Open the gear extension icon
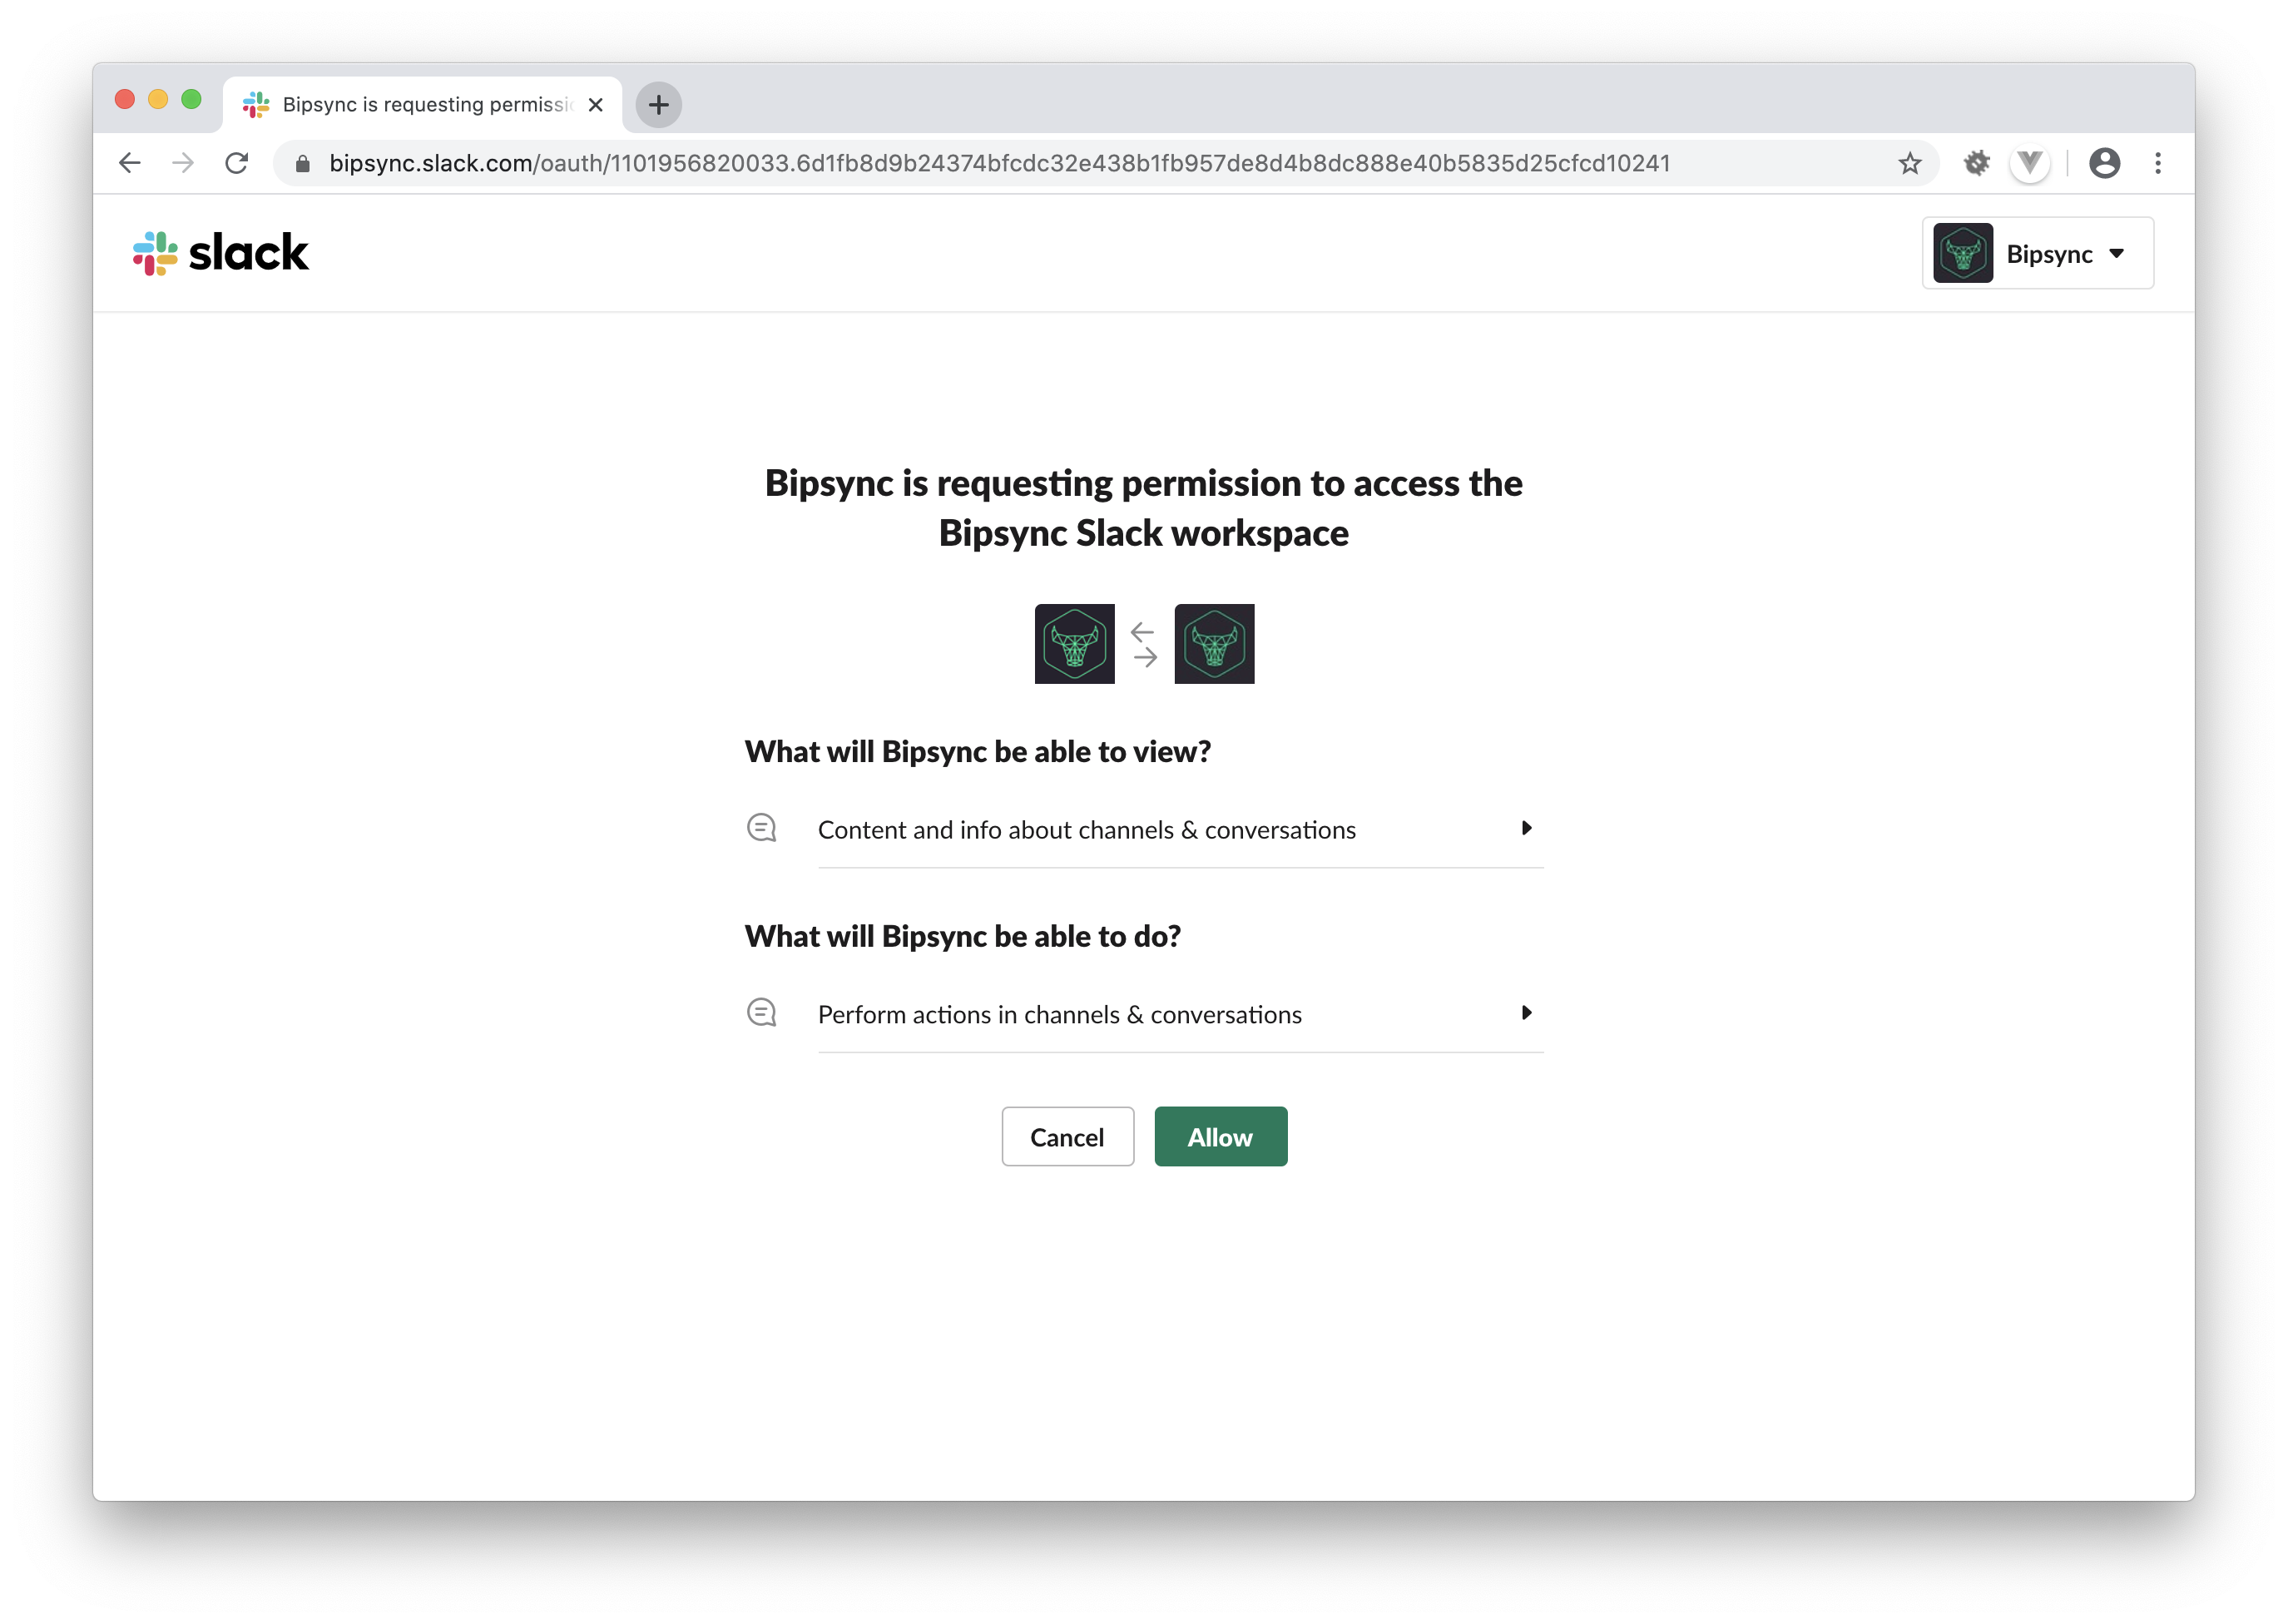This screenshot has width=2288, height=1624. pyautogui.click(x=1976, y=163)
